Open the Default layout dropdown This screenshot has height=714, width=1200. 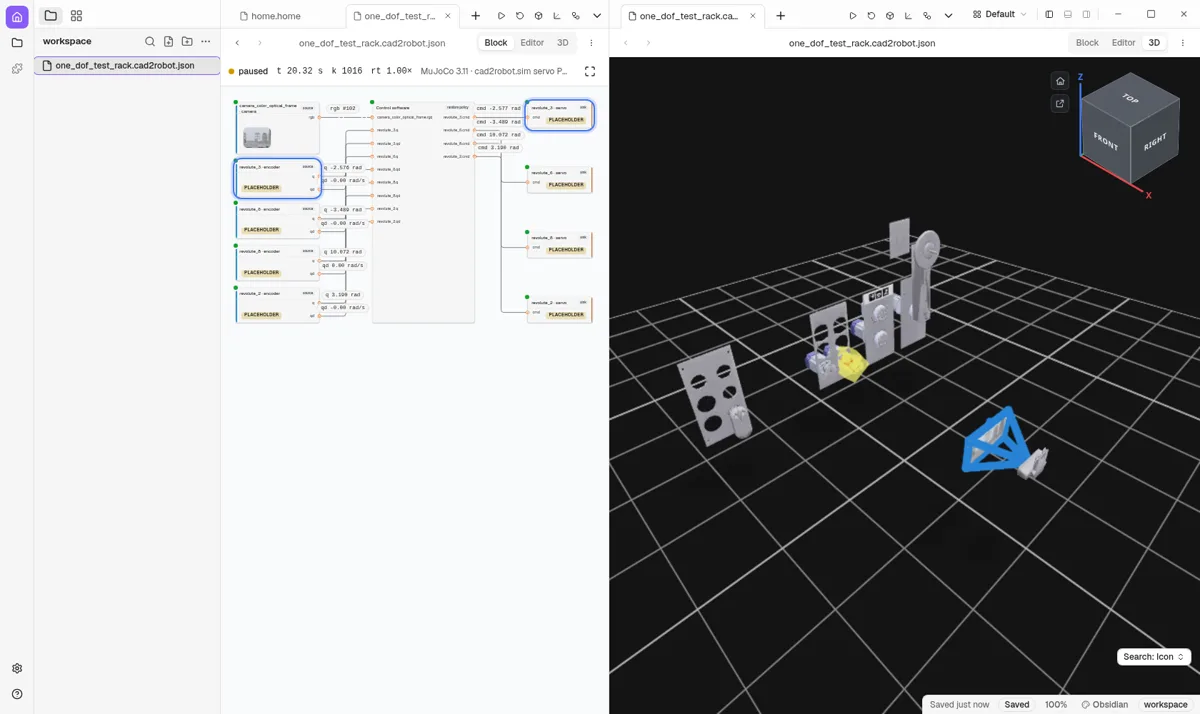click(x=1000, y=15)
